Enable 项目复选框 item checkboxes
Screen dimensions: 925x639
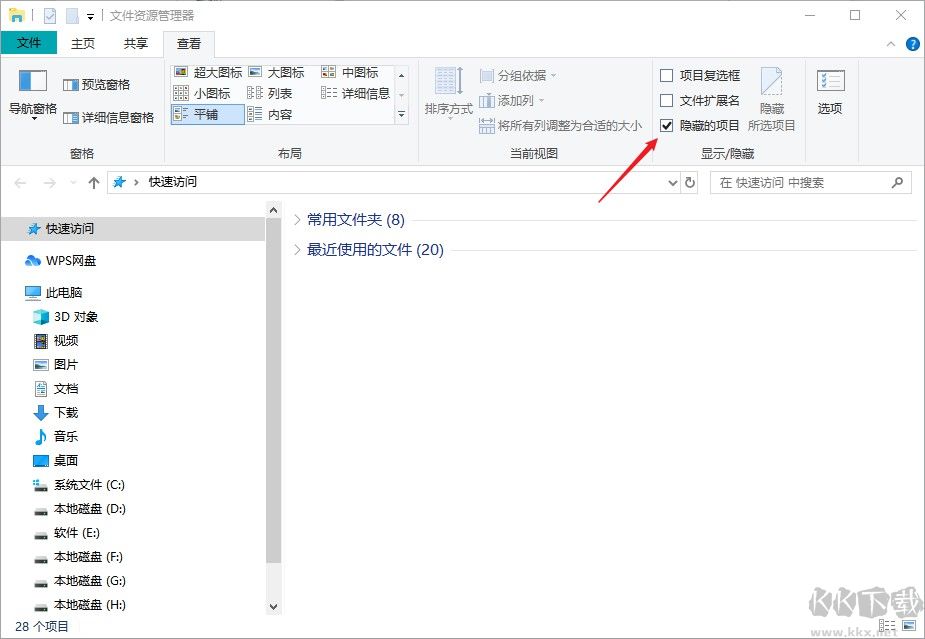[x=666, y=75]
